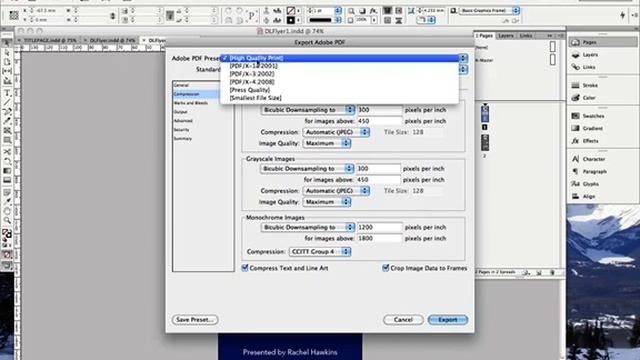Toggle Crop Image Data to Frames checkbox
Viewport: 640px width, 360px height.
pyautogui.click(x=385, y=268)
